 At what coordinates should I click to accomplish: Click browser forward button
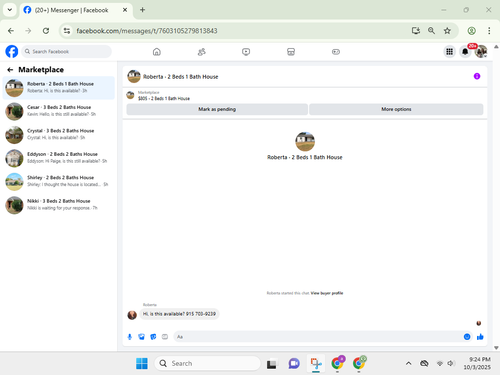click(x=28, y=31)
